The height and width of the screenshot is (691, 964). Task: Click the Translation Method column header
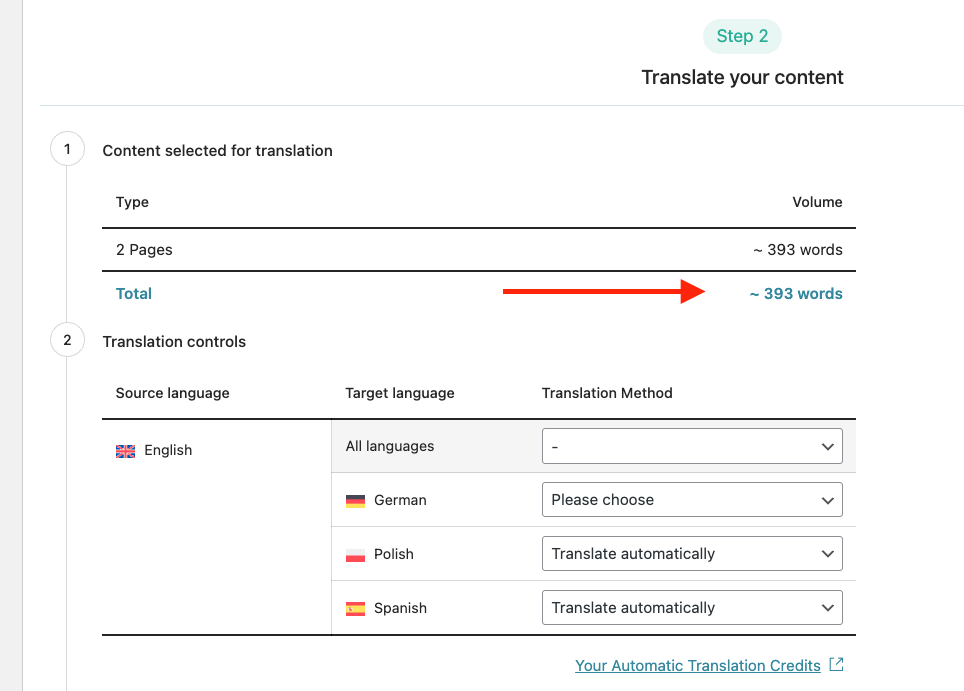tap(607, 393)
